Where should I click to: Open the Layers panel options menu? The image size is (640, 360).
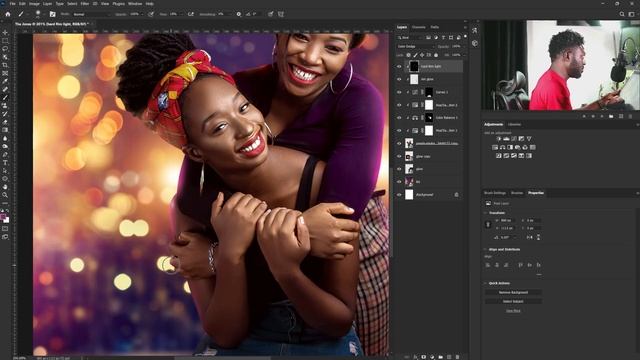pyautogui.click(x=465, y=27)
